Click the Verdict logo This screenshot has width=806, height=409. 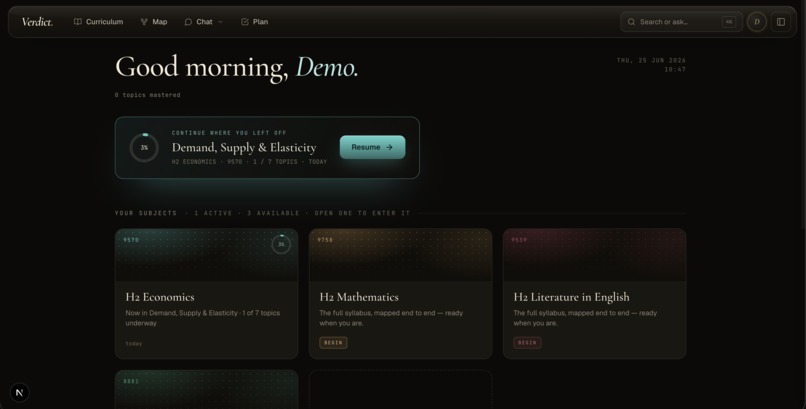point(37,22)
